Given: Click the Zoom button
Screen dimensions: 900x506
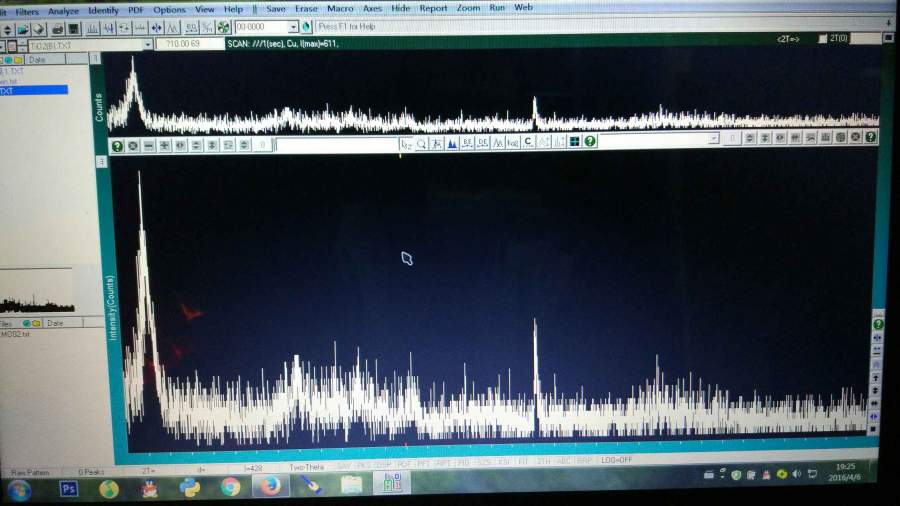Looking at the screenshot, I should [468, 8].
